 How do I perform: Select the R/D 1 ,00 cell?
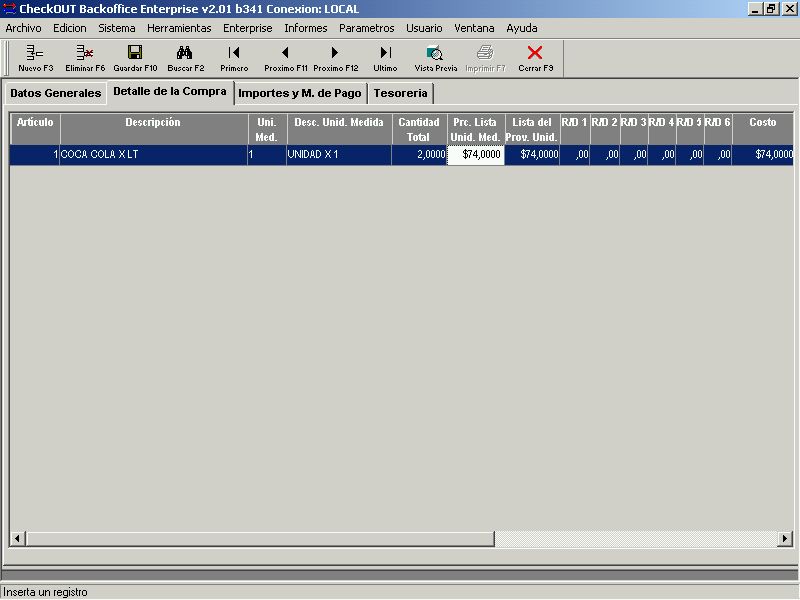pyautogui.click(x=574, y=155)
